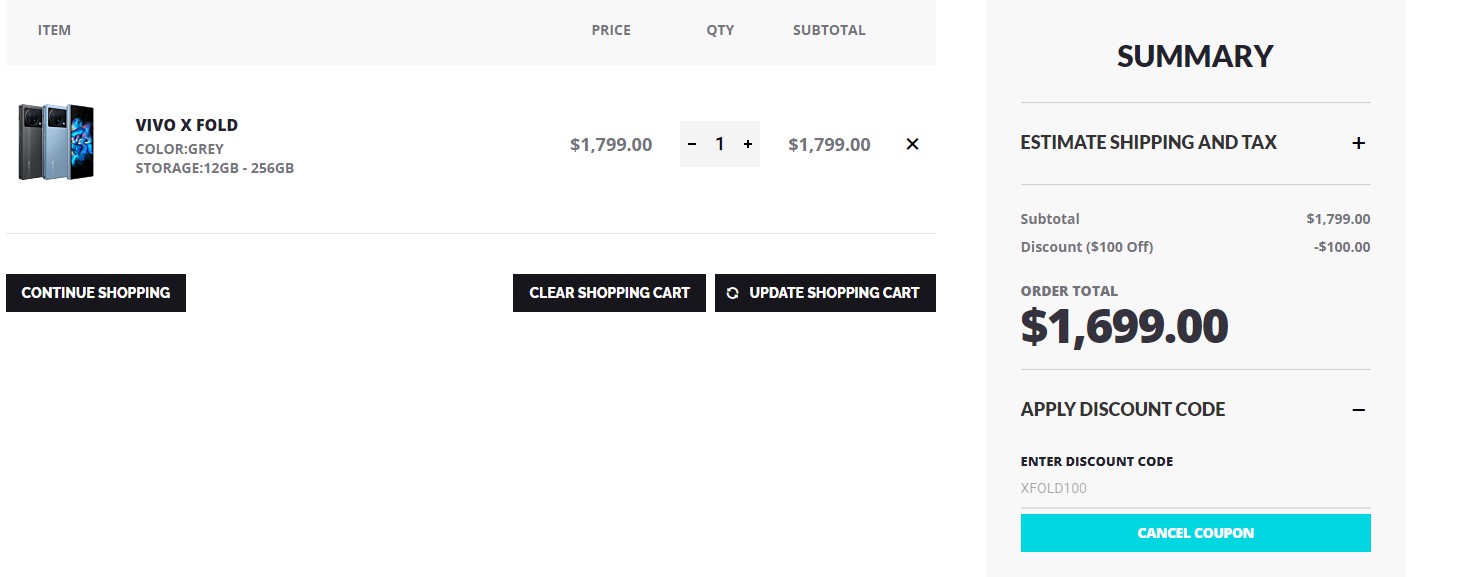Increase quantity with the plus icon
The height and width of the screenshot is (577, 1462).
point(748,144)
